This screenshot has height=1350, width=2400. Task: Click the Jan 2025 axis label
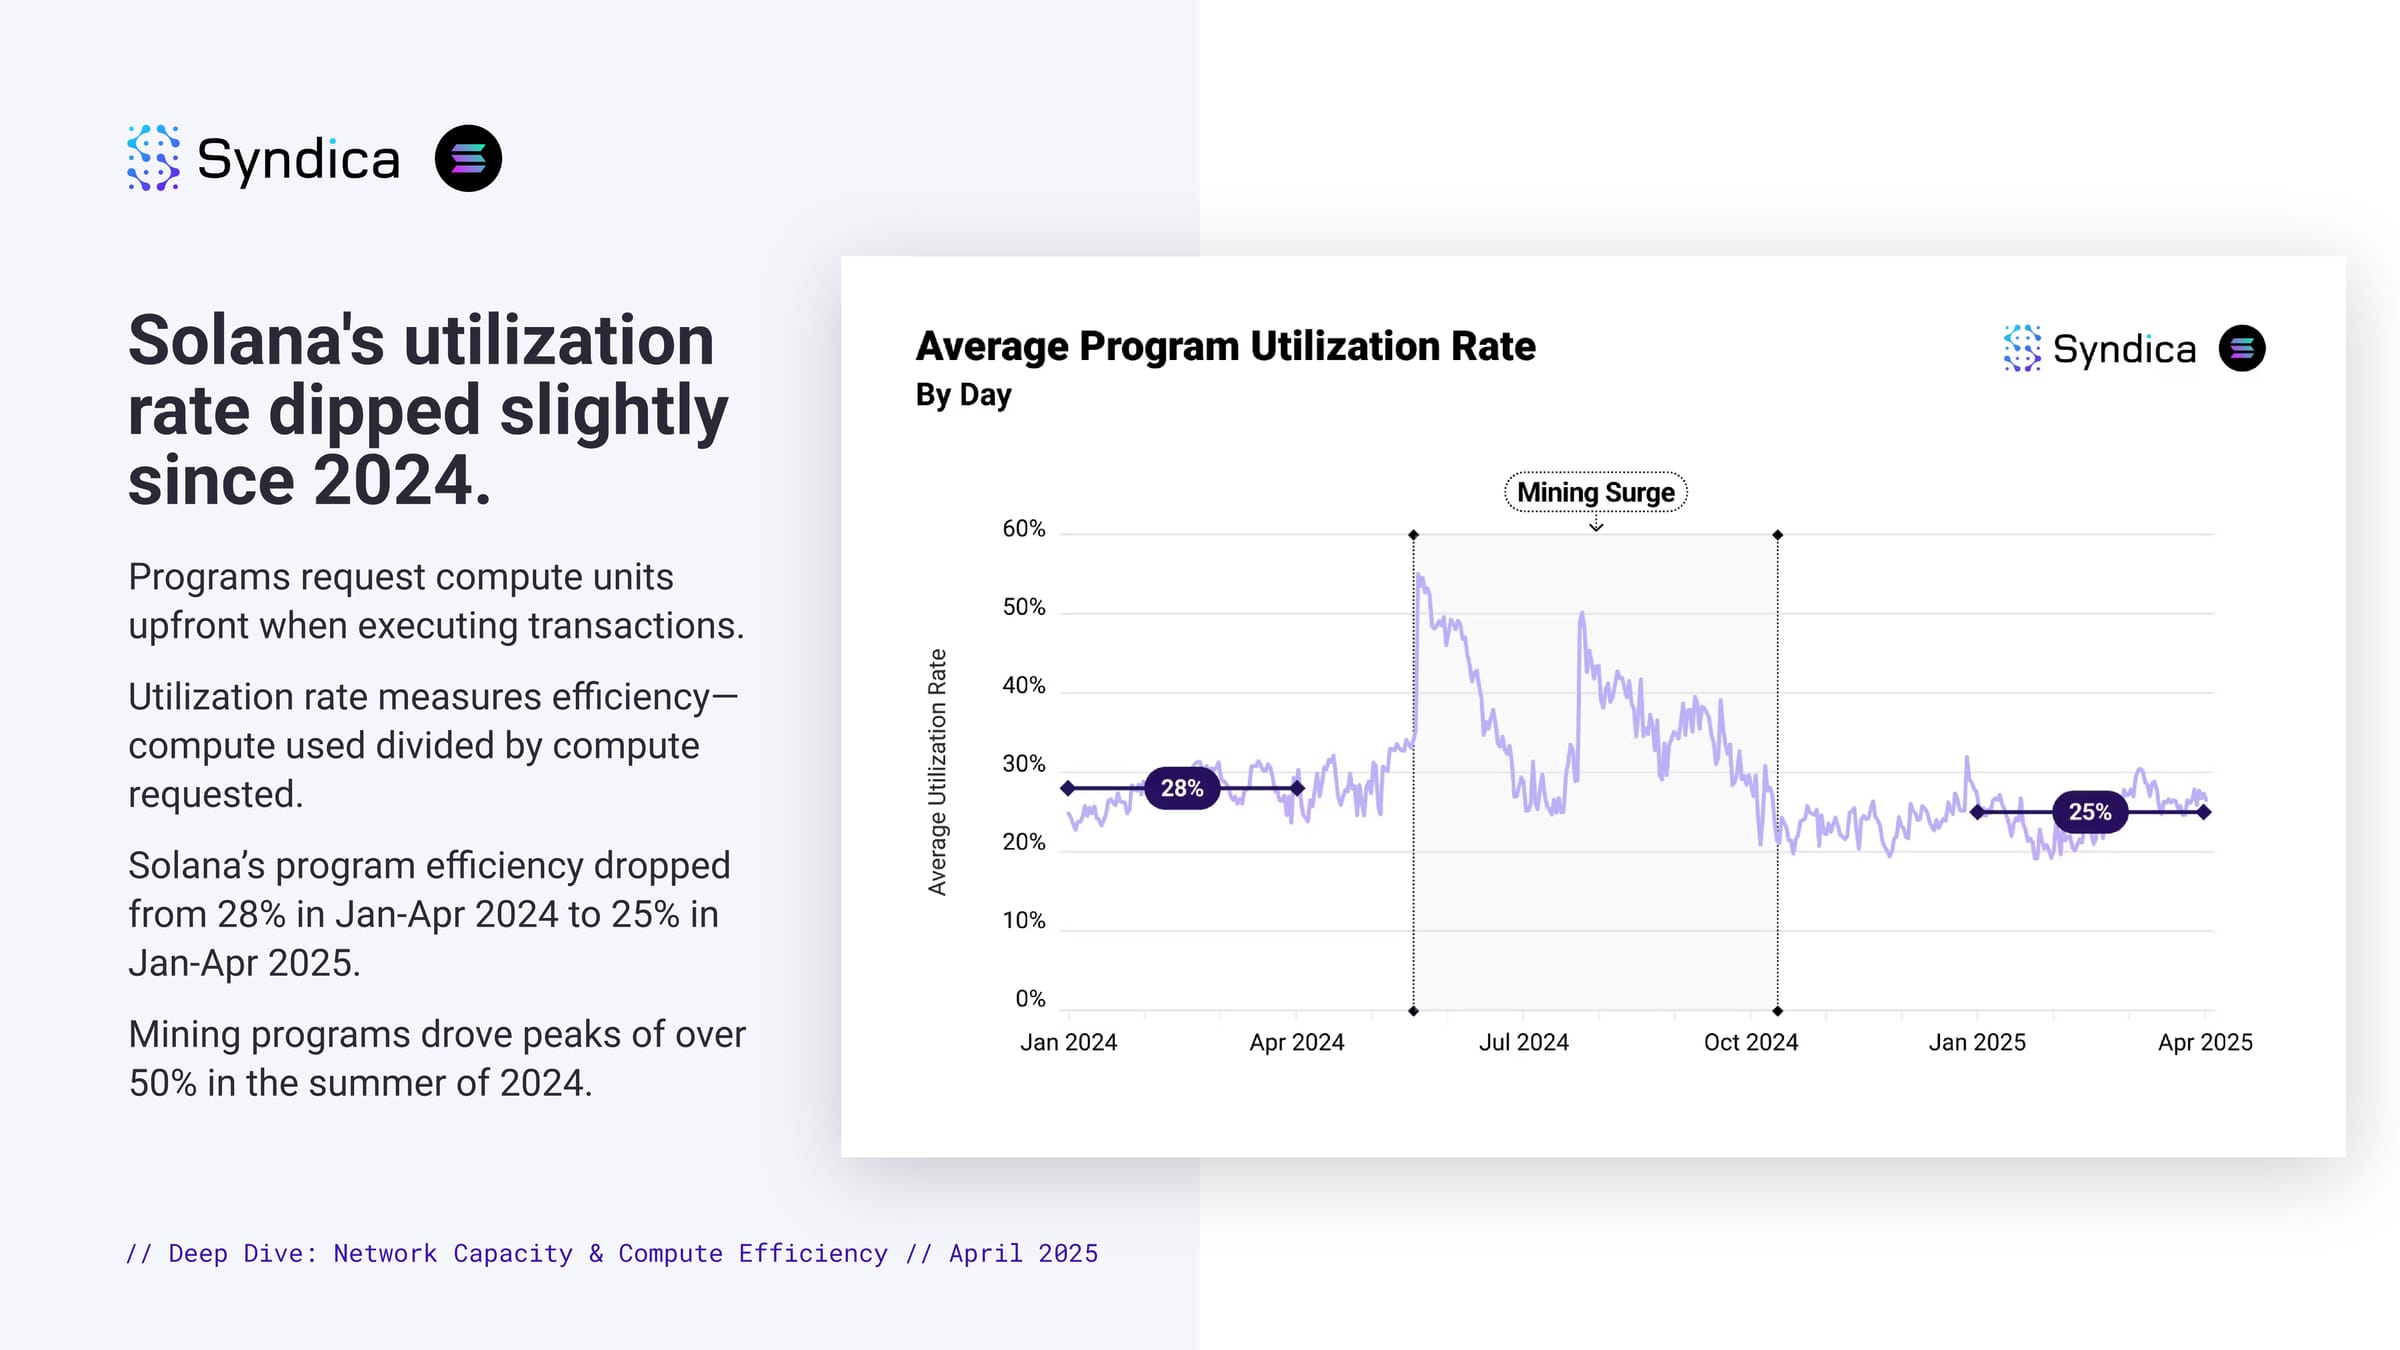[x=1977, y=1042]
